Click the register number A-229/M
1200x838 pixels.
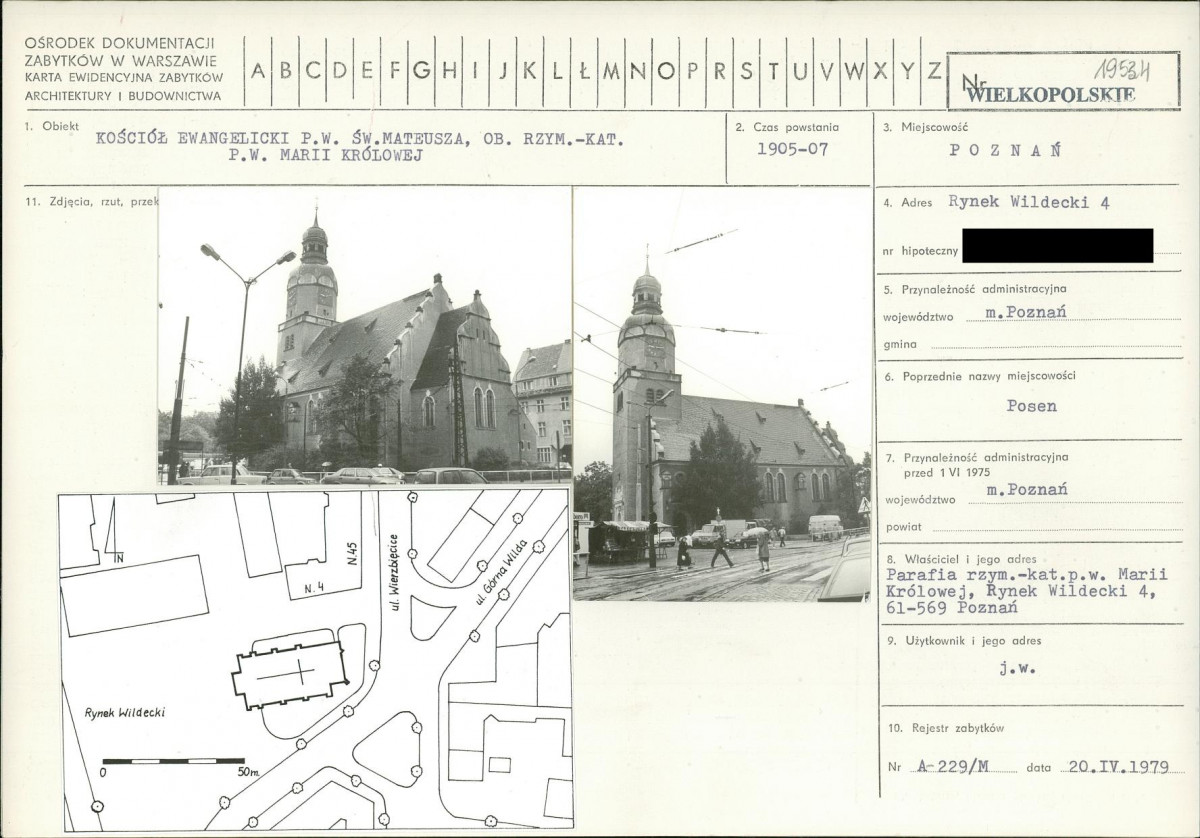click(952, 767)
